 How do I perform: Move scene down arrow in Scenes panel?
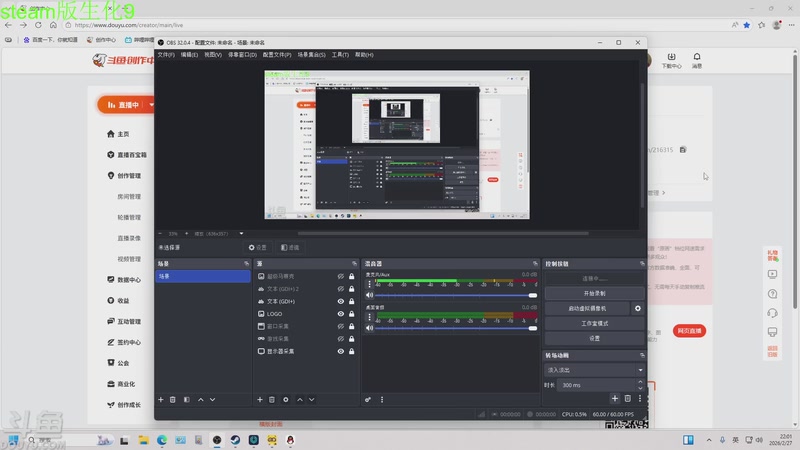coord(213,399)
